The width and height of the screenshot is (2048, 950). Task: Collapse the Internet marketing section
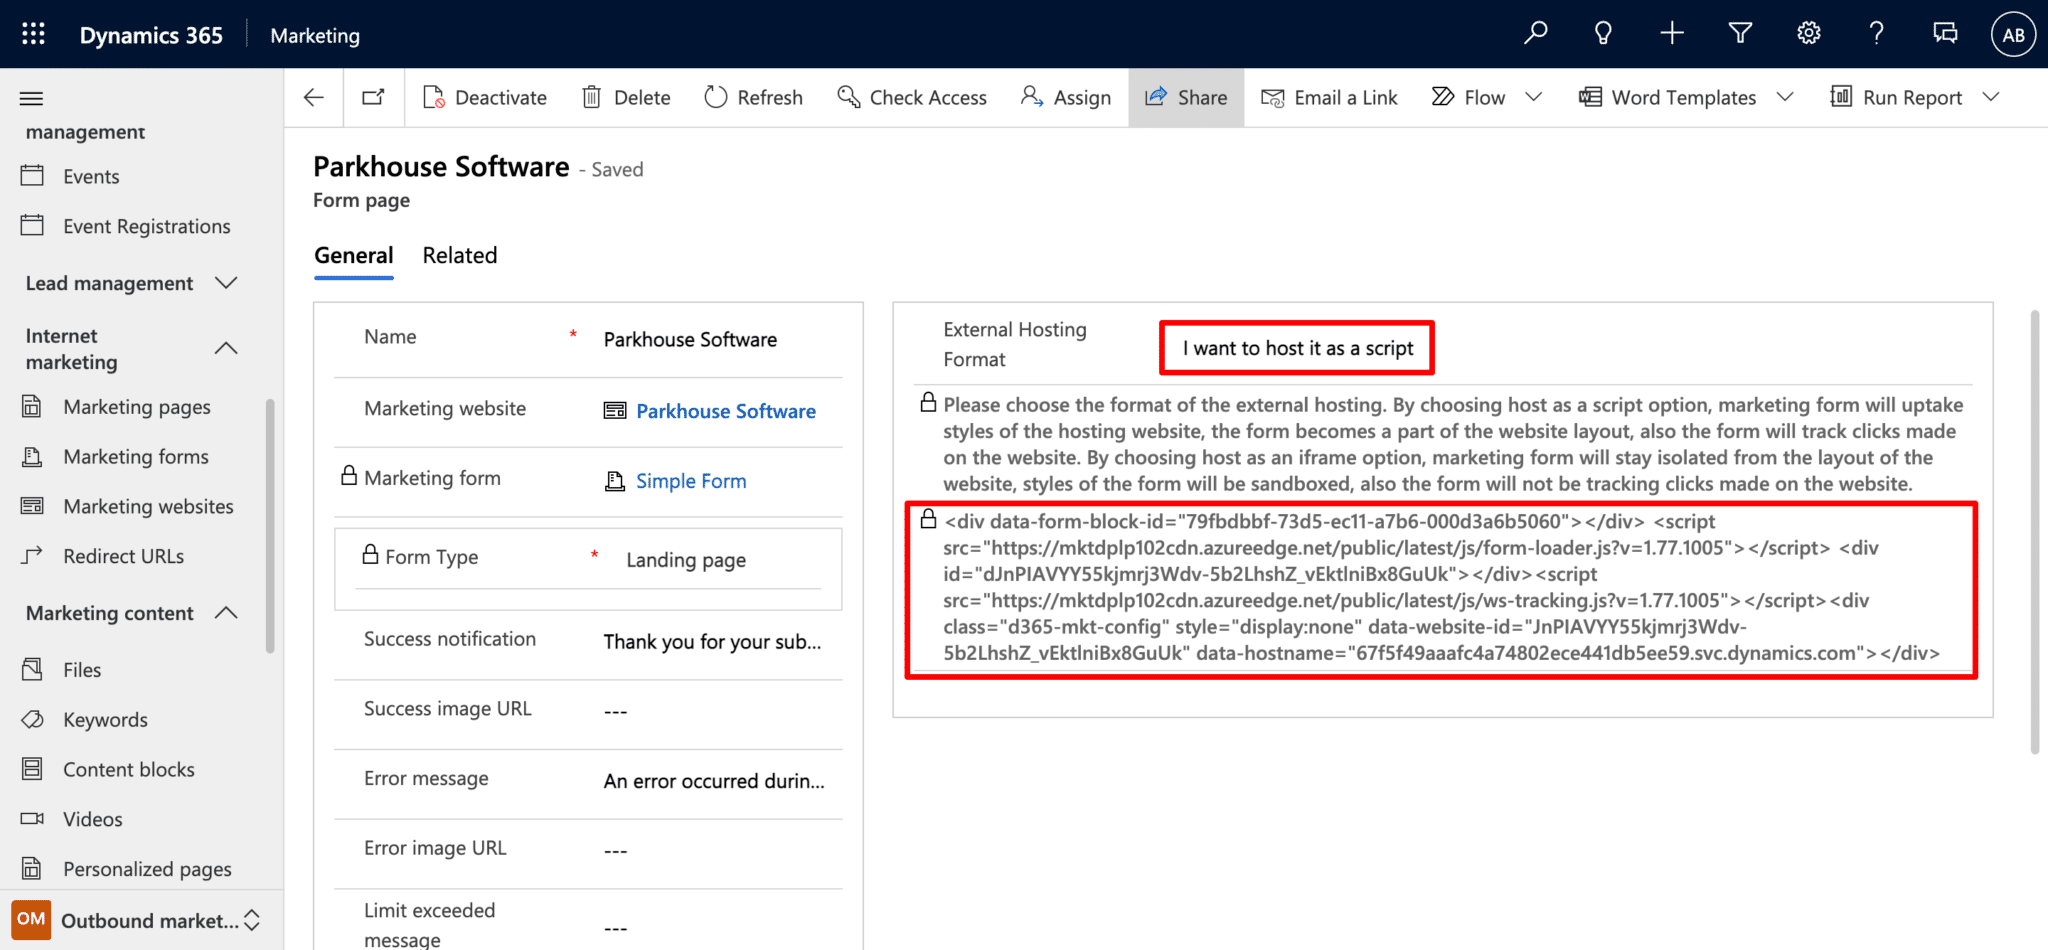click(225, 348)
